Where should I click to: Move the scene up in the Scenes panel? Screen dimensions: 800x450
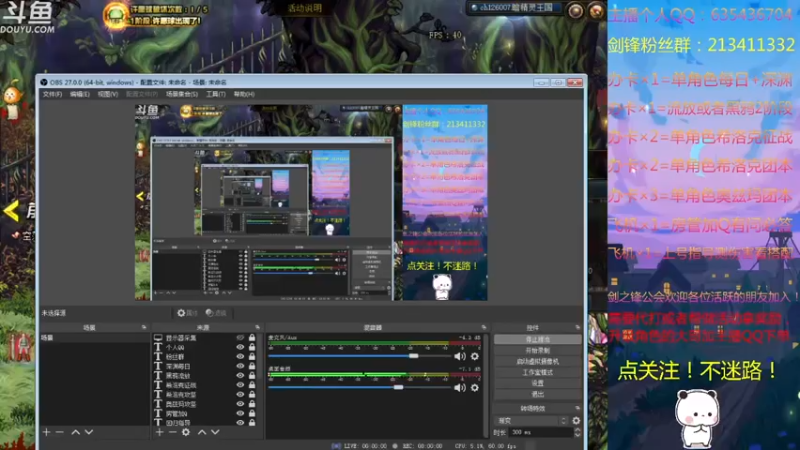(x=76, y=432)
